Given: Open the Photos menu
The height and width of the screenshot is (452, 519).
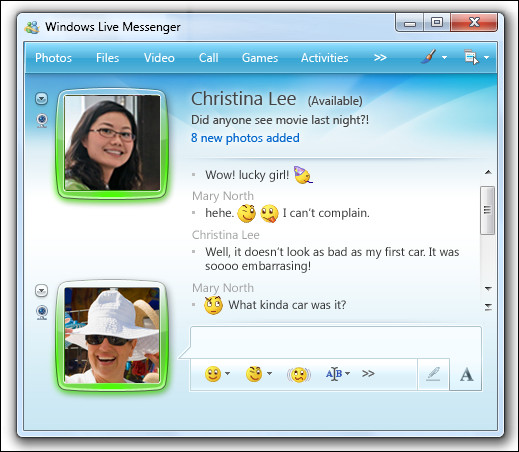Looking at the screenshot, I should (x=53, y=58).
